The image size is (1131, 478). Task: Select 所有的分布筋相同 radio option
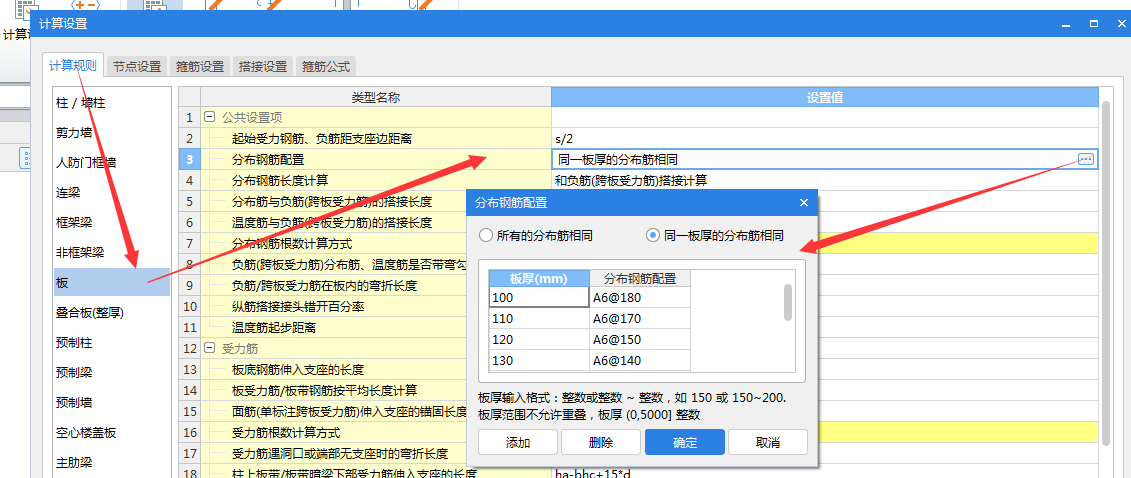pyautogui.click(x=537, y=235)
